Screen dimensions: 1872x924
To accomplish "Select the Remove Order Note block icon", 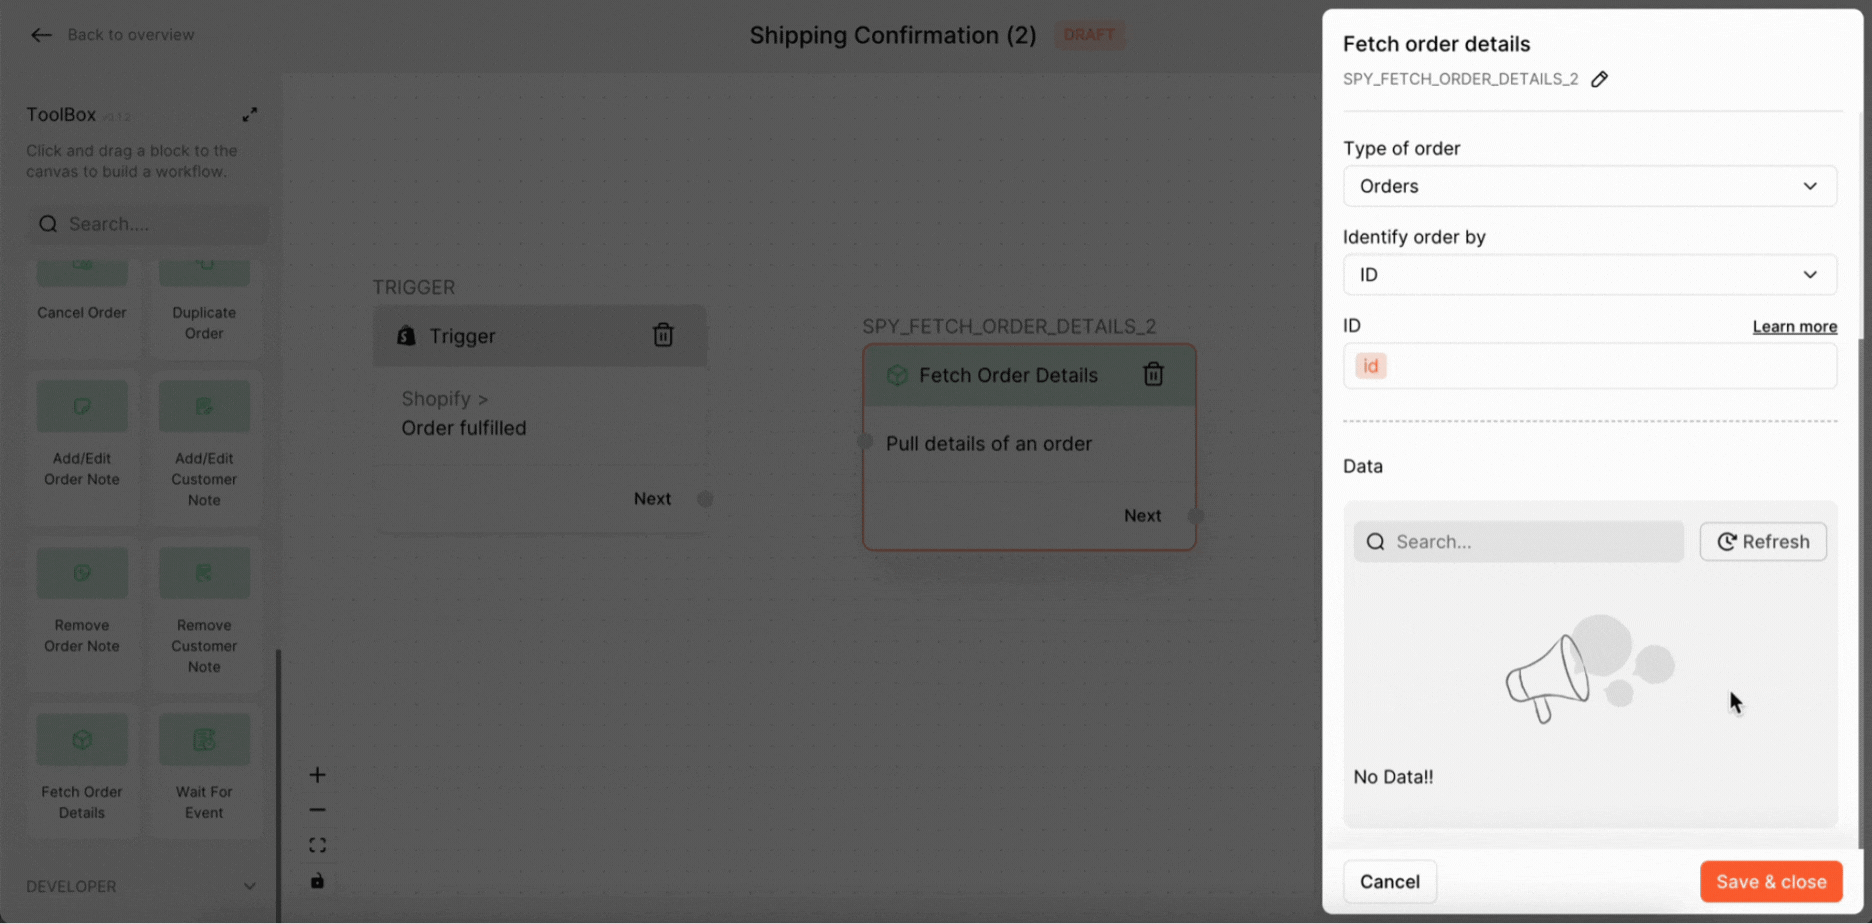I will [82, 573].
